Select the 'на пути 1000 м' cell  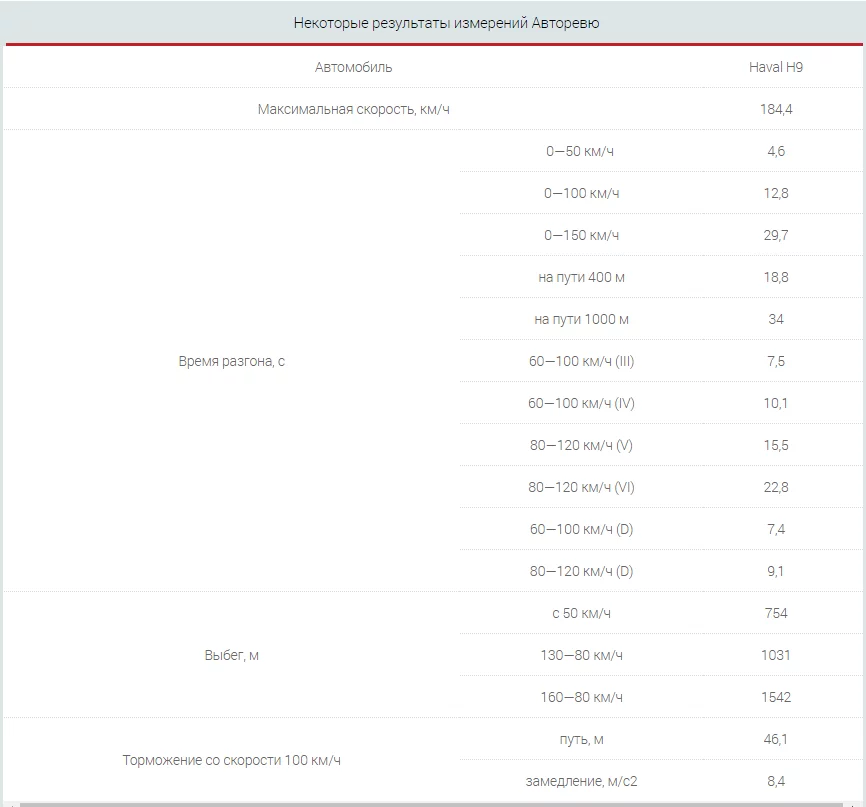[581, 319]
